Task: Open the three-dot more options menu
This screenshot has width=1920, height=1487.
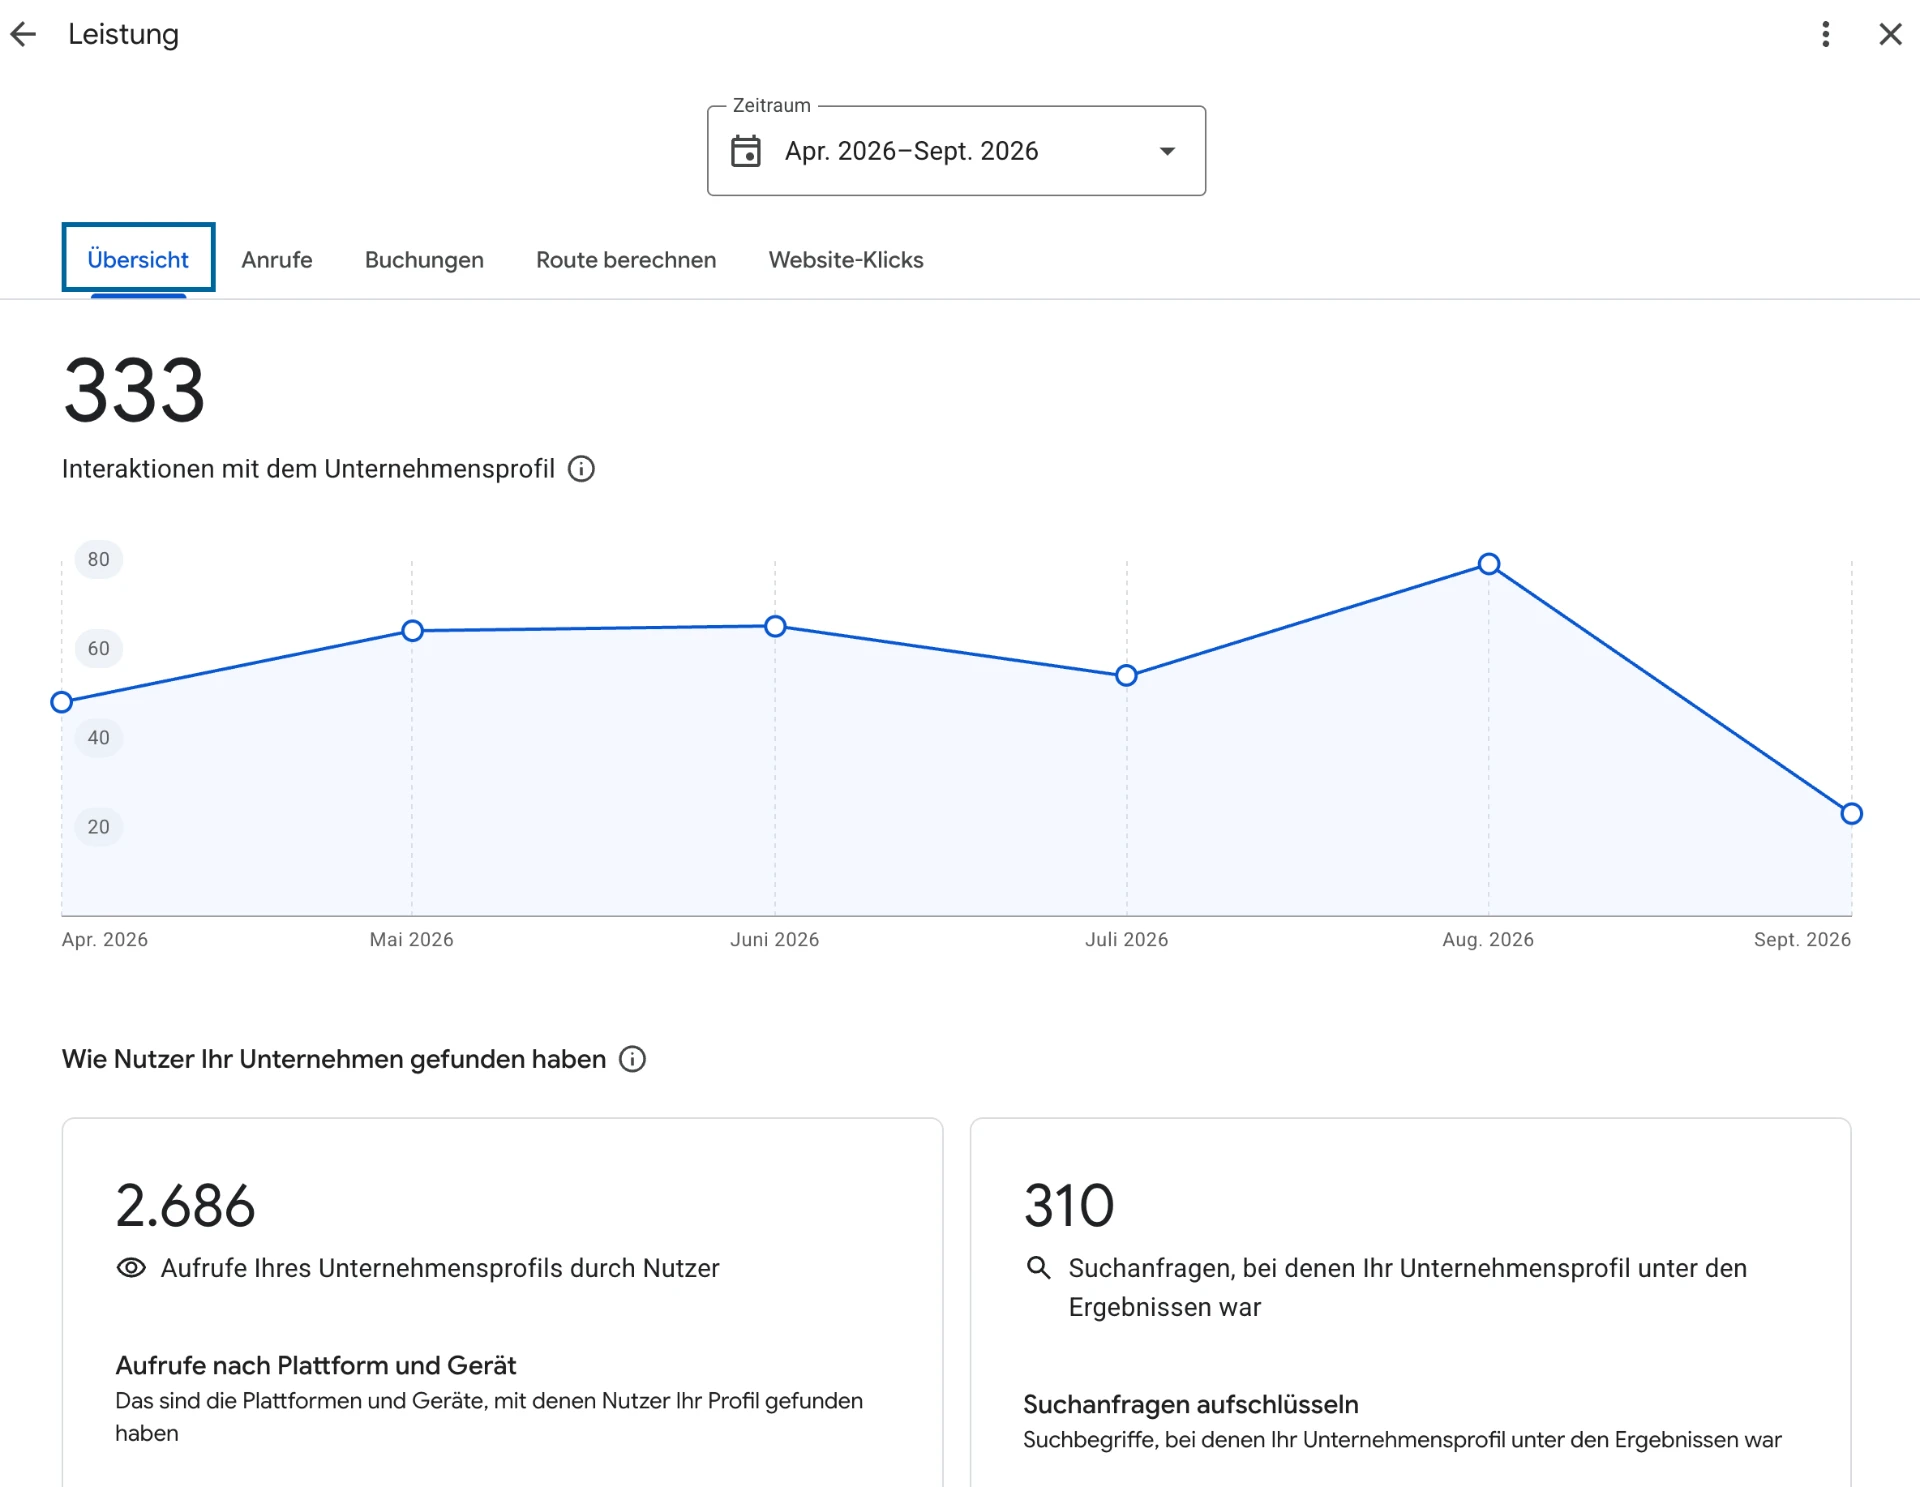Action: pos(1826,35)
